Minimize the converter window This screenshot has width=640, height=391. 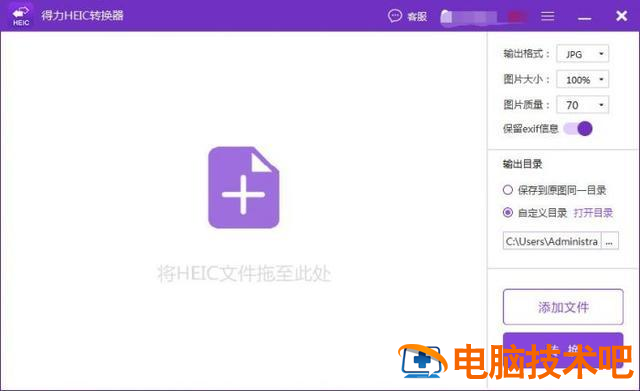tap(584, 18)
